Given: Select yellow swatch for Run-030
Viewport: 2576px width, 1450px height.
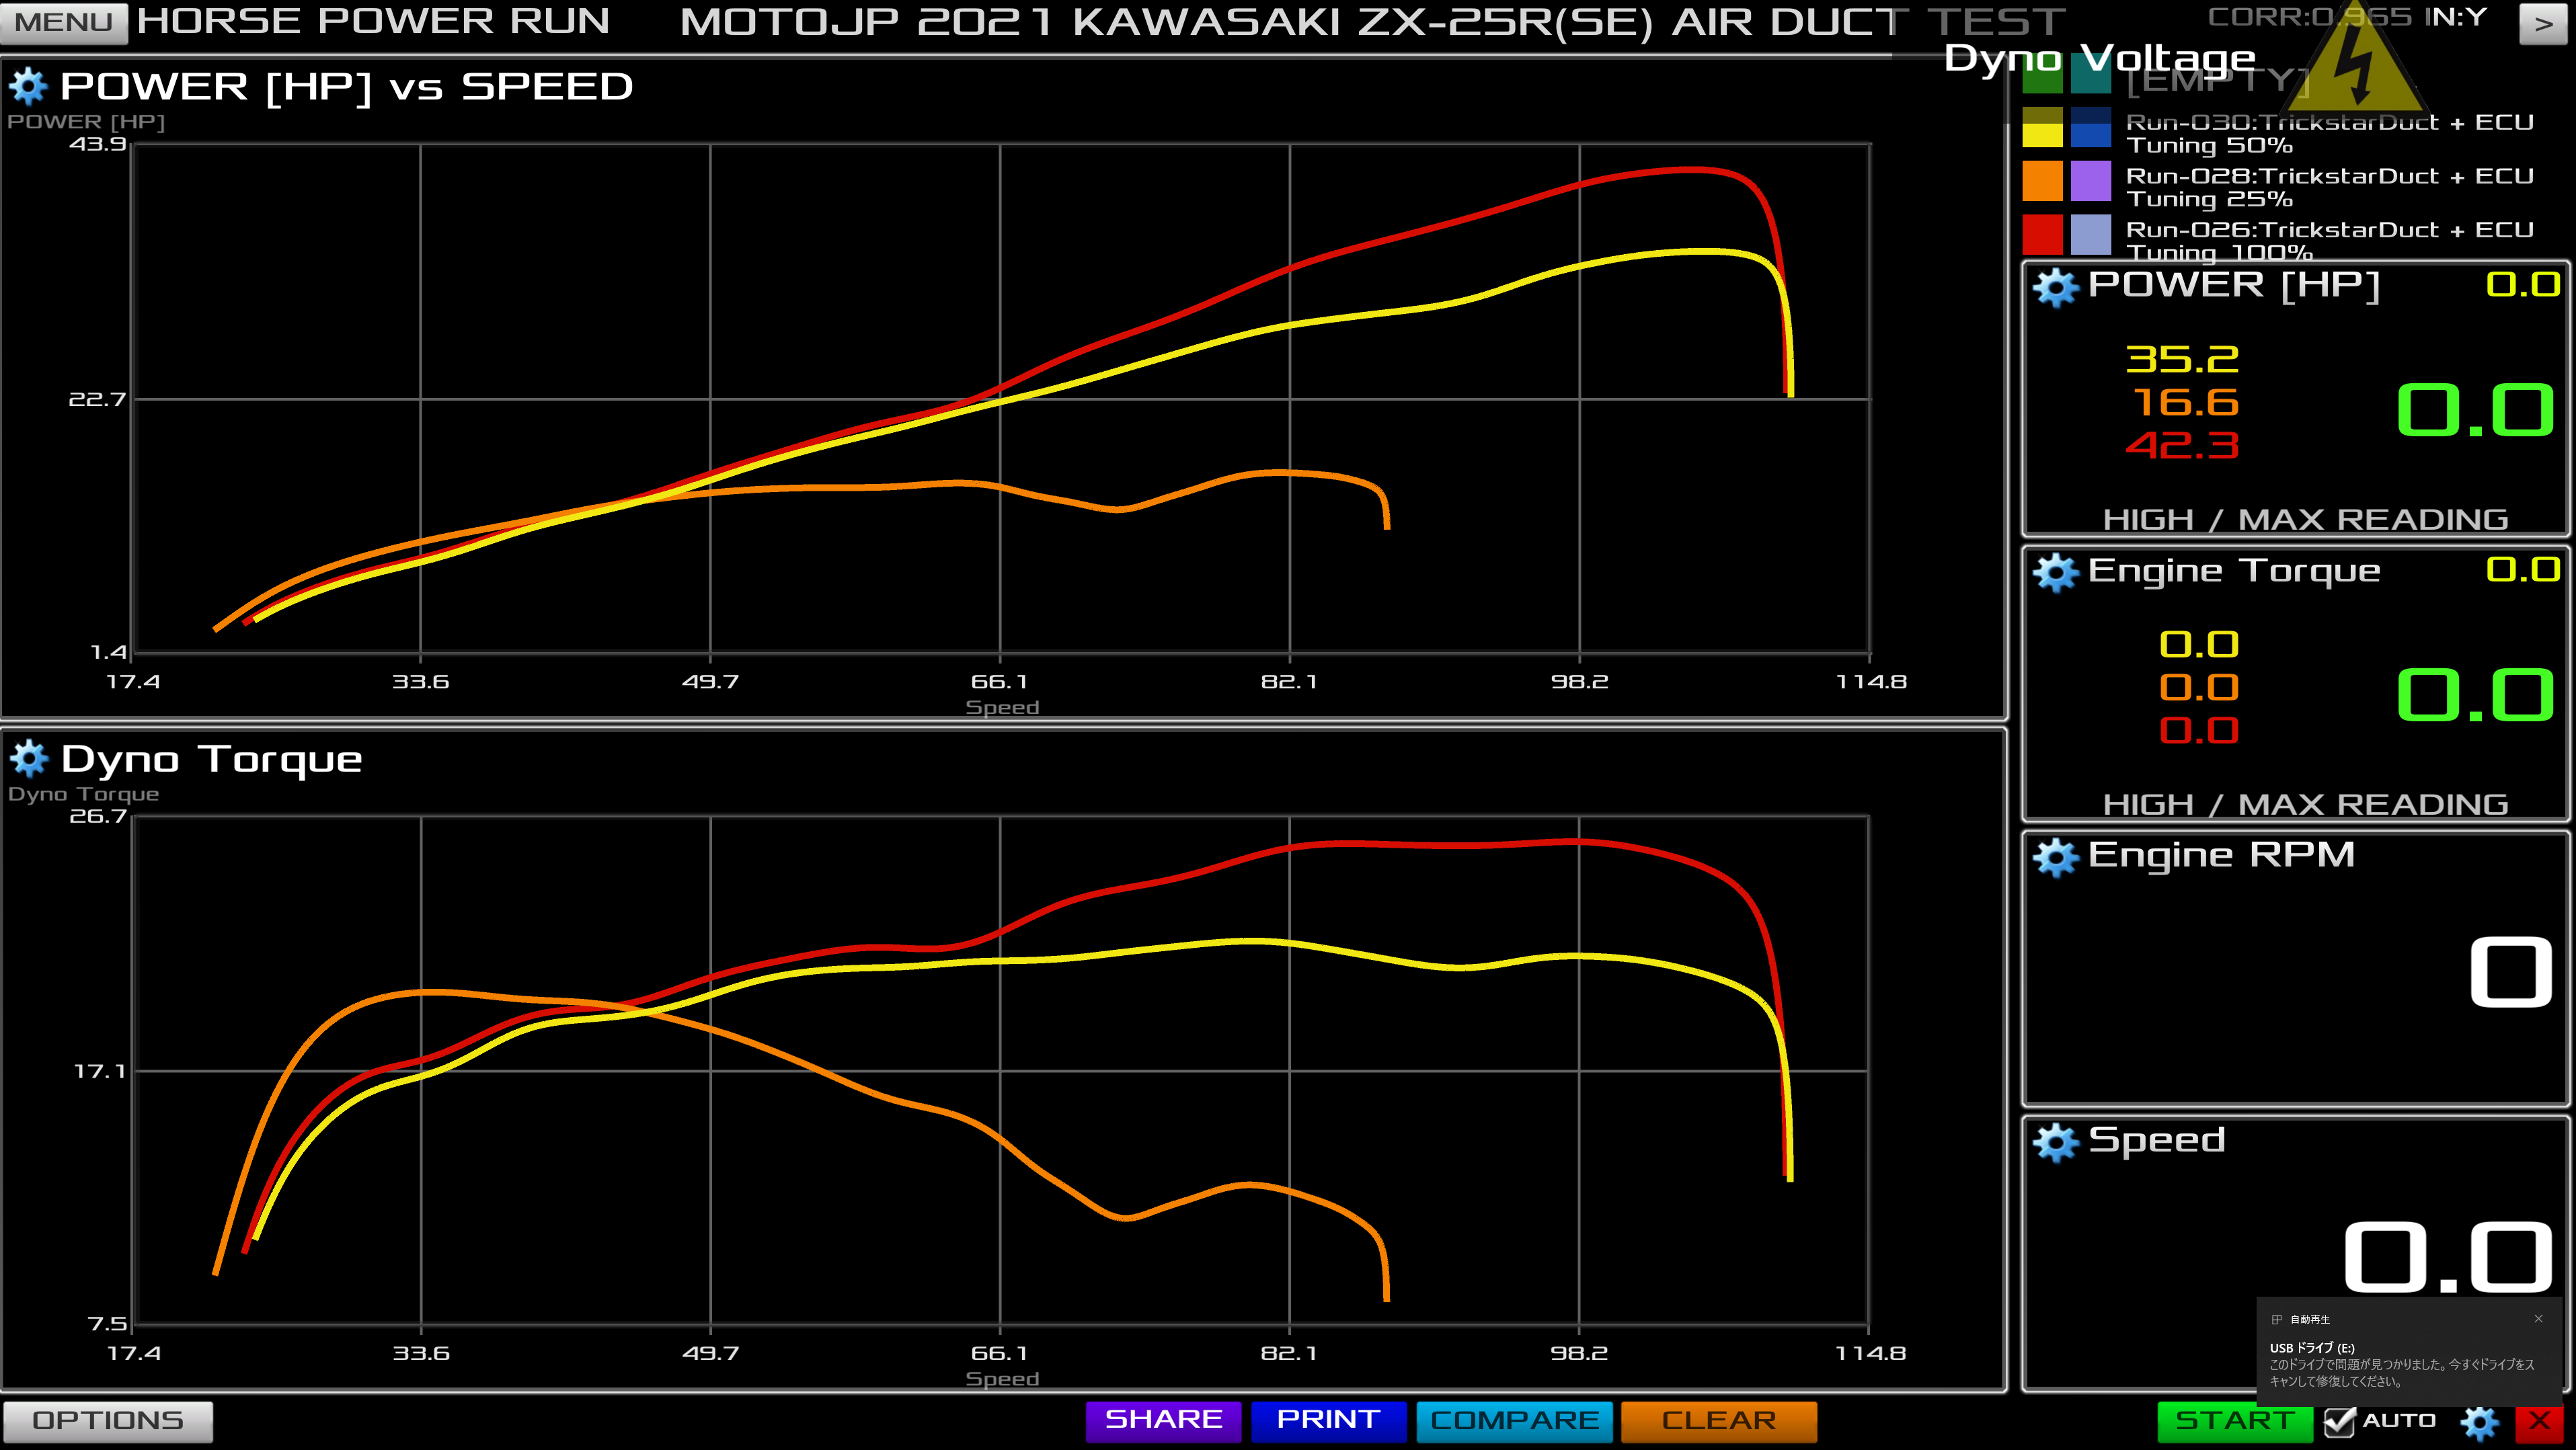Looking at the screenshot, I should 2042,127.
